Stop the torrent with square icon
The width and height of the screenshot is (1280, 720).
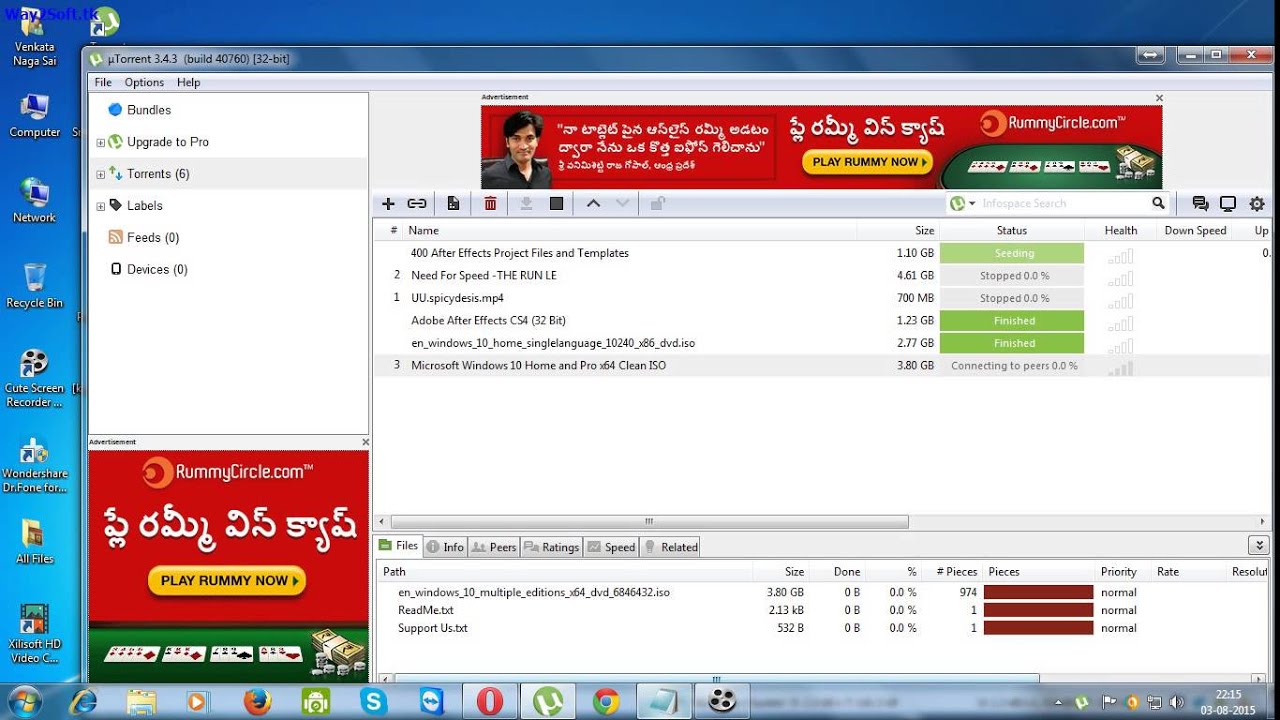pos(557,204)
